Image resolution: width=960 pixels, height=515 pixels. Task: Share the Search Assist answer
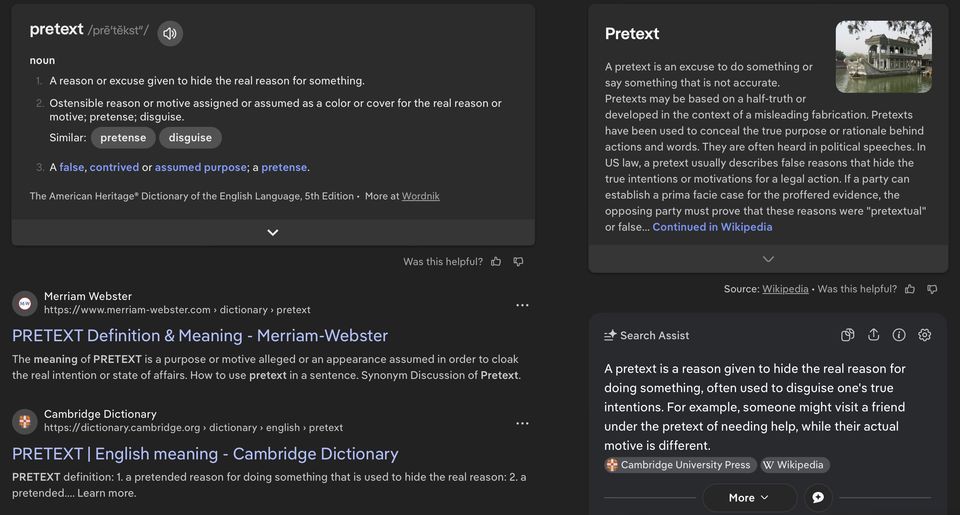click(x=874, y=335)
